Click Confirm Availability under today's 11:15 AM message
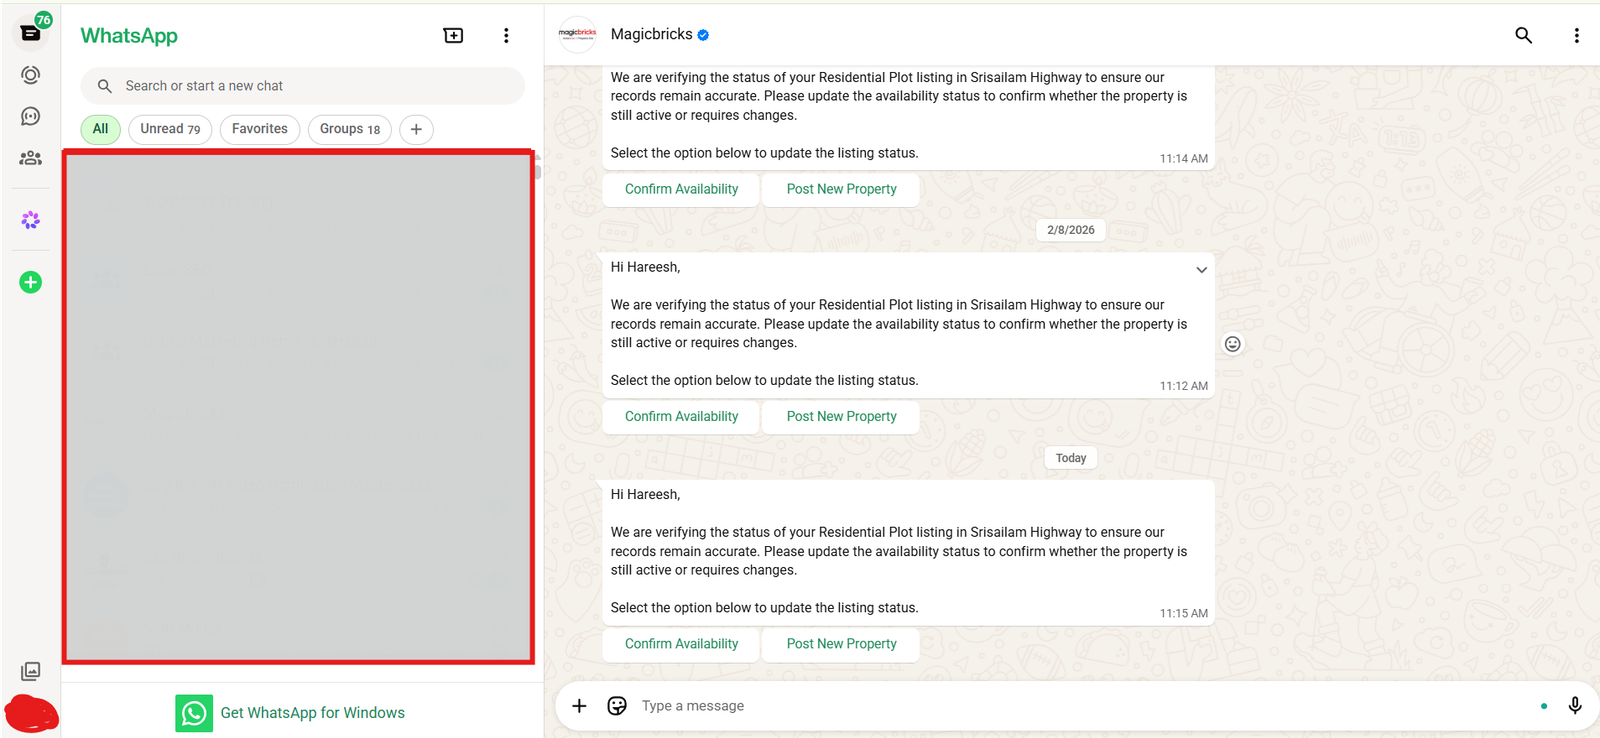Viewport: 1600px width, 738px height. 681,644
